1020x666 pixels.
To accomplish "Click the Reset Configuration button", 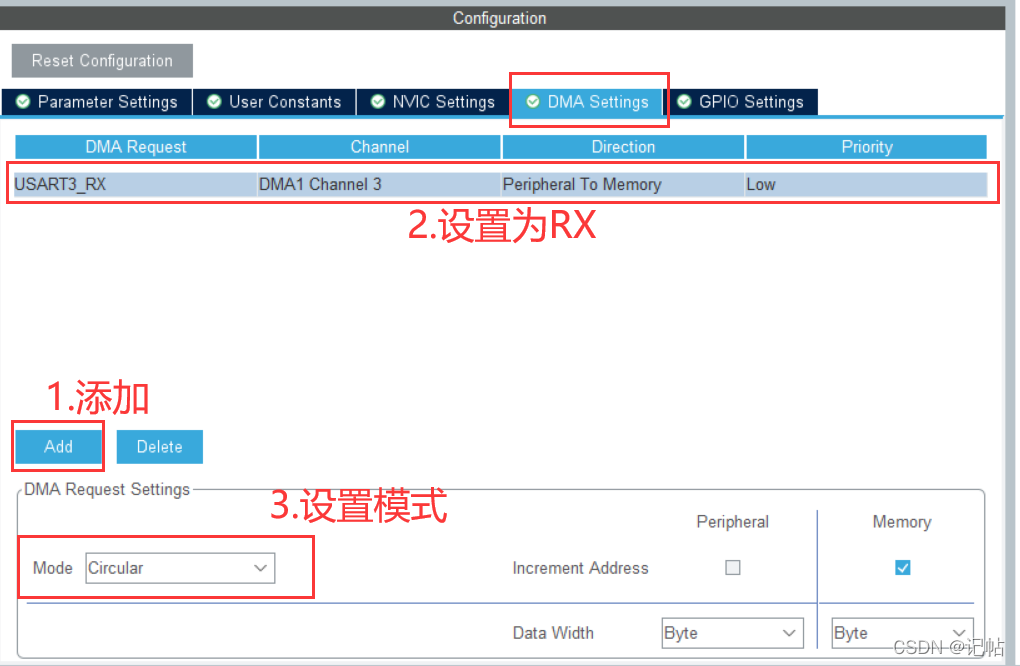I will coord(102,60).
